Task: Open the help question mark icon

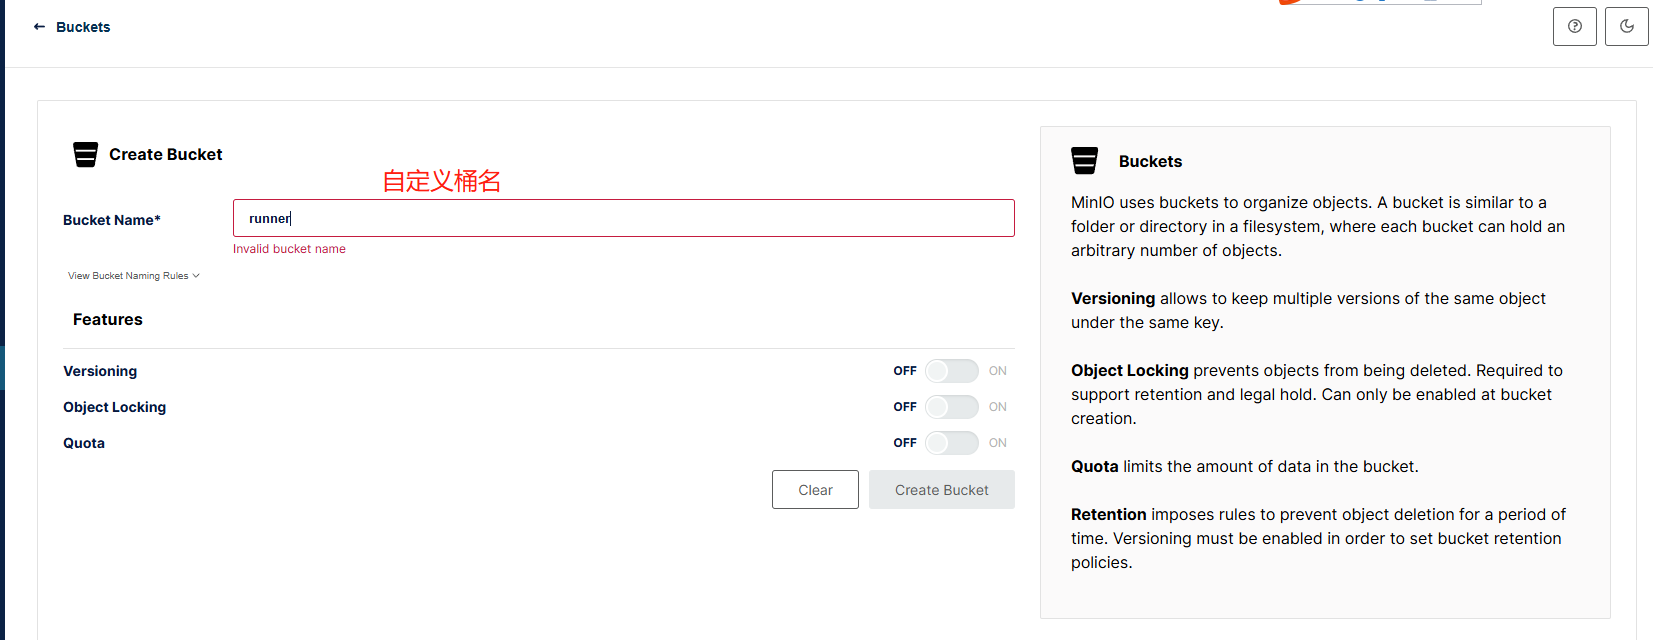Action: click(x=1574, y=27)
